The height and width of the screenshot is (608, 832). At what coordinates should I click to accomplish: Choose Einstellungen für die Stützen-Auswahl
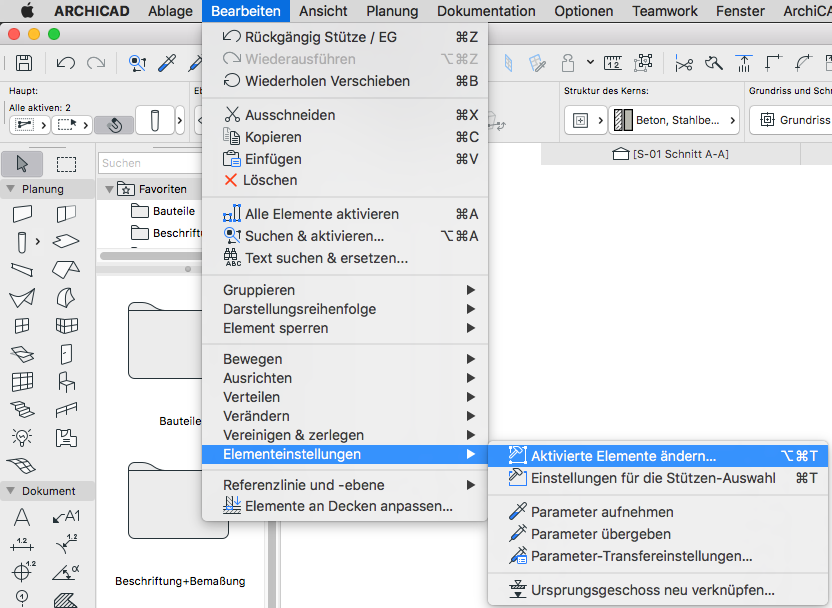click(x=657, y=478)
